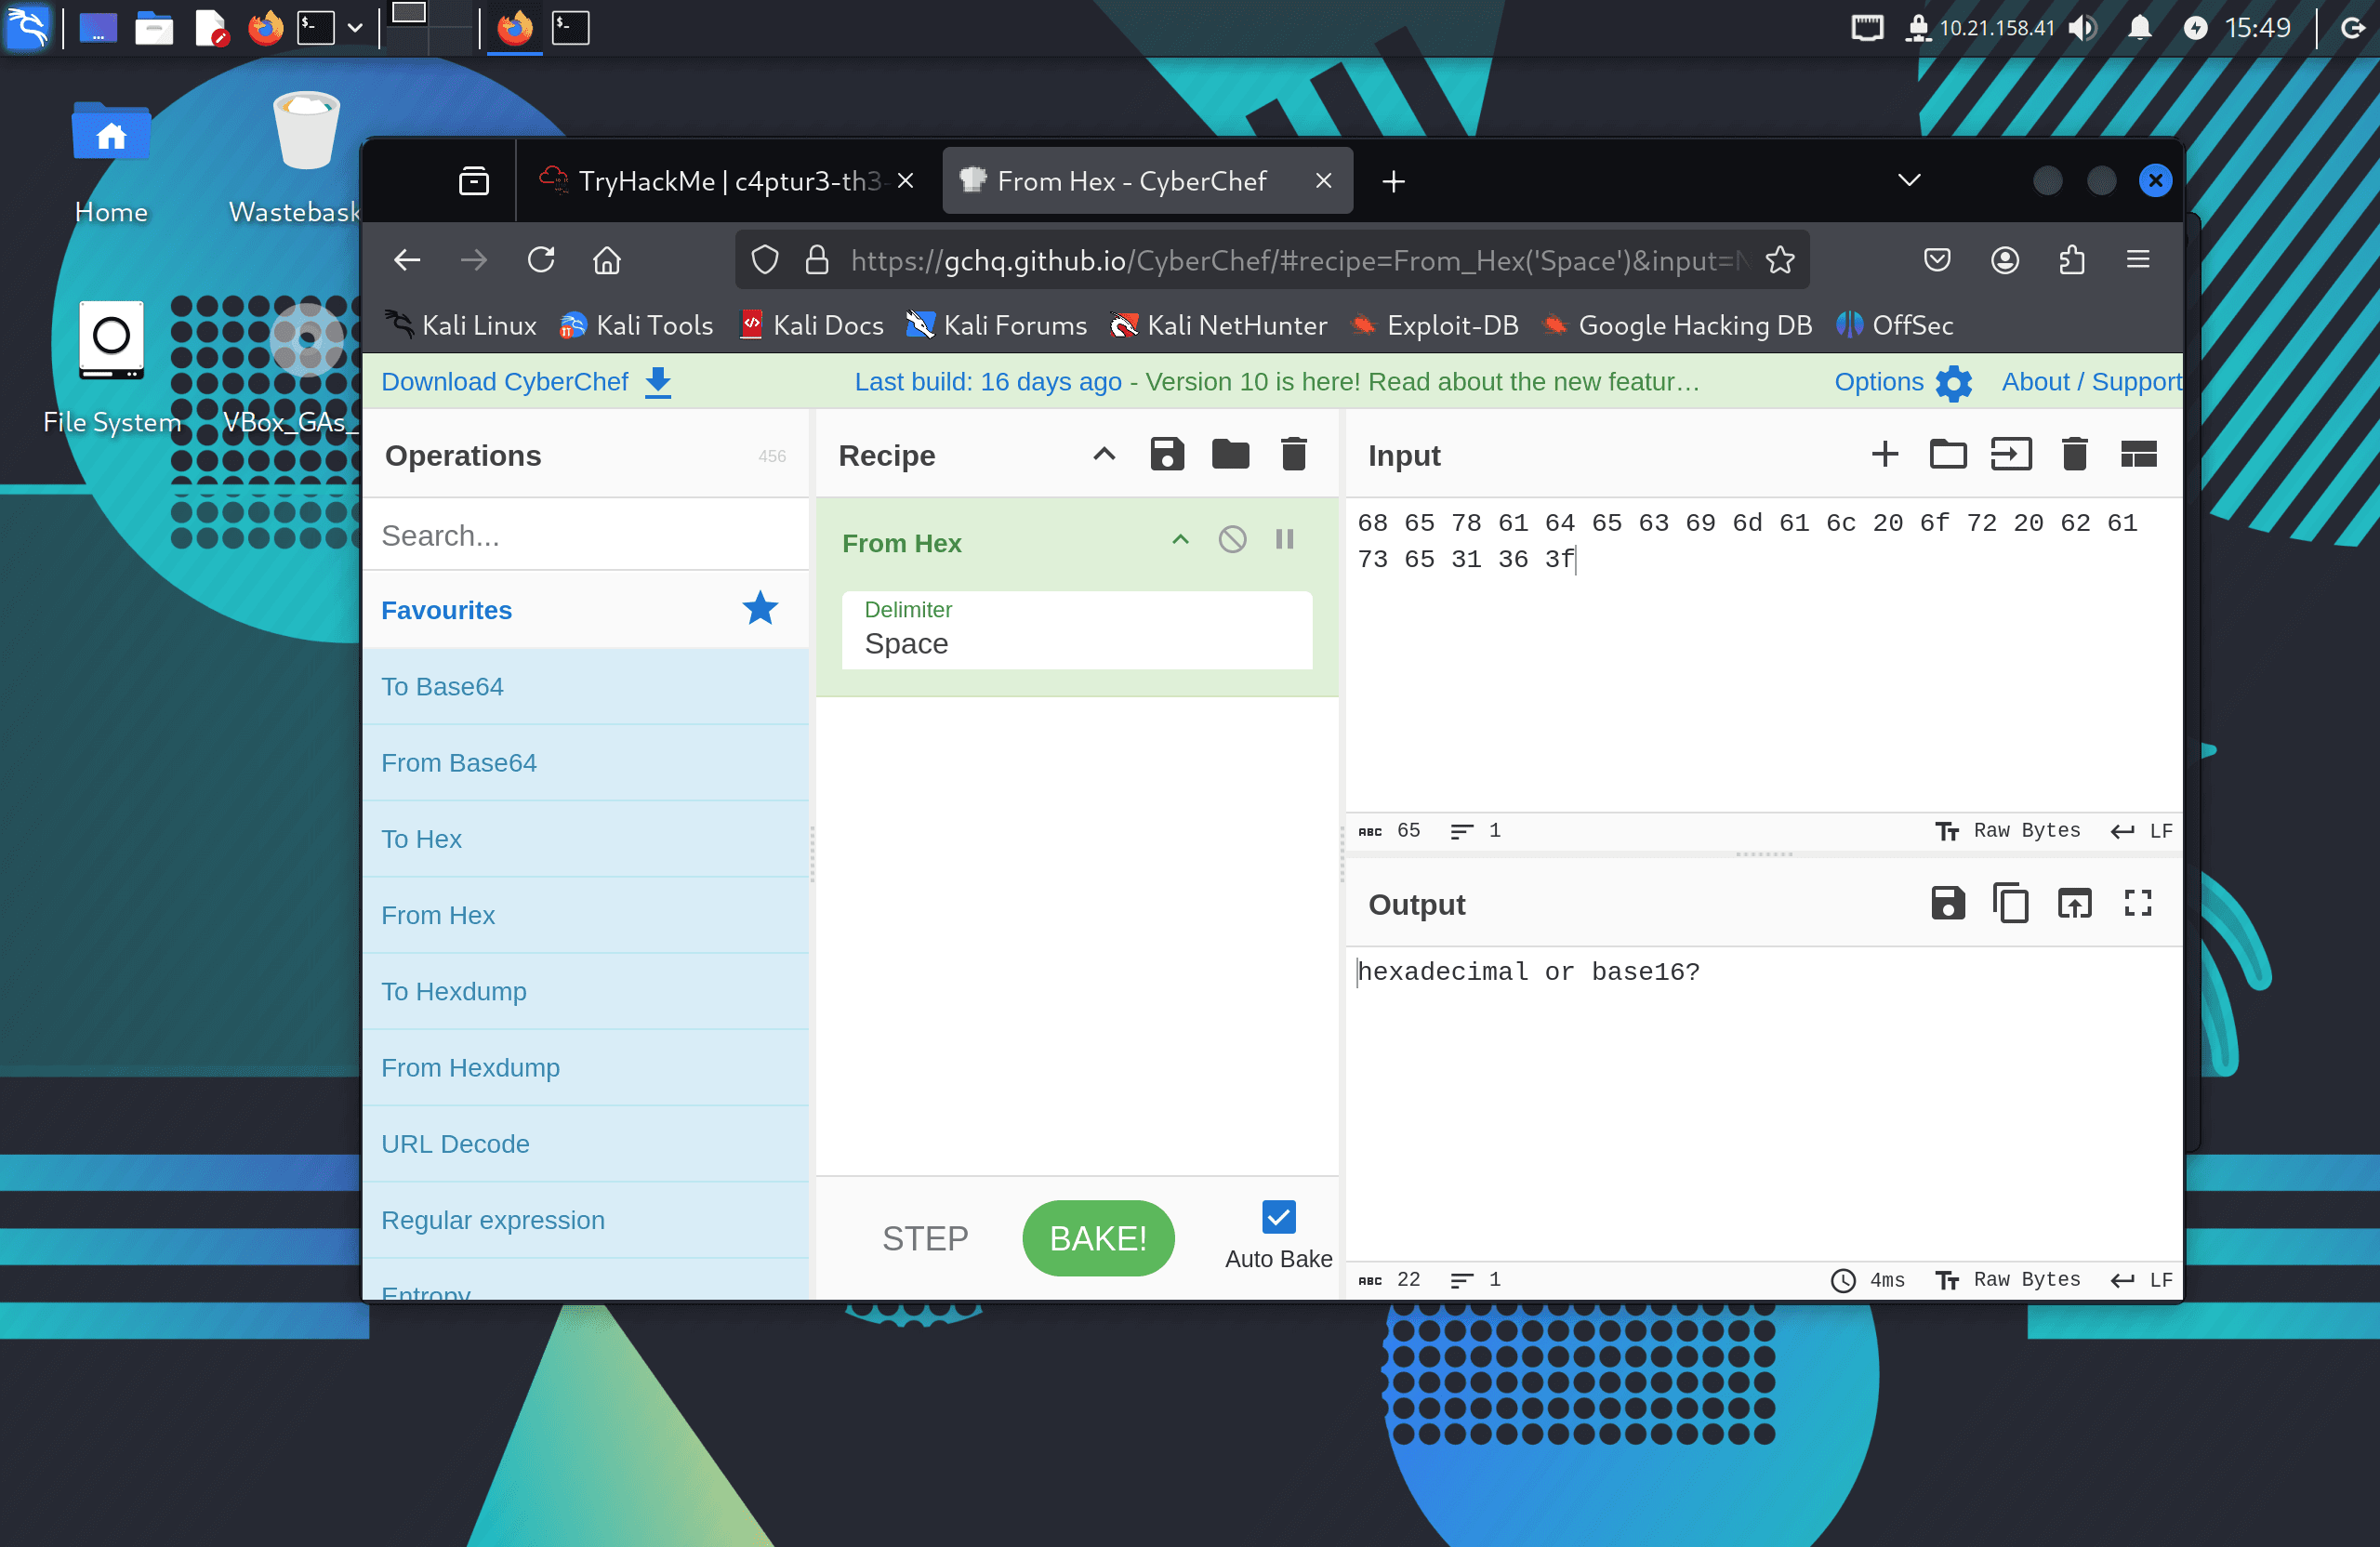Clear input and output trash icon
Screen dimensions: 2380x1547
coord(2074,455)
